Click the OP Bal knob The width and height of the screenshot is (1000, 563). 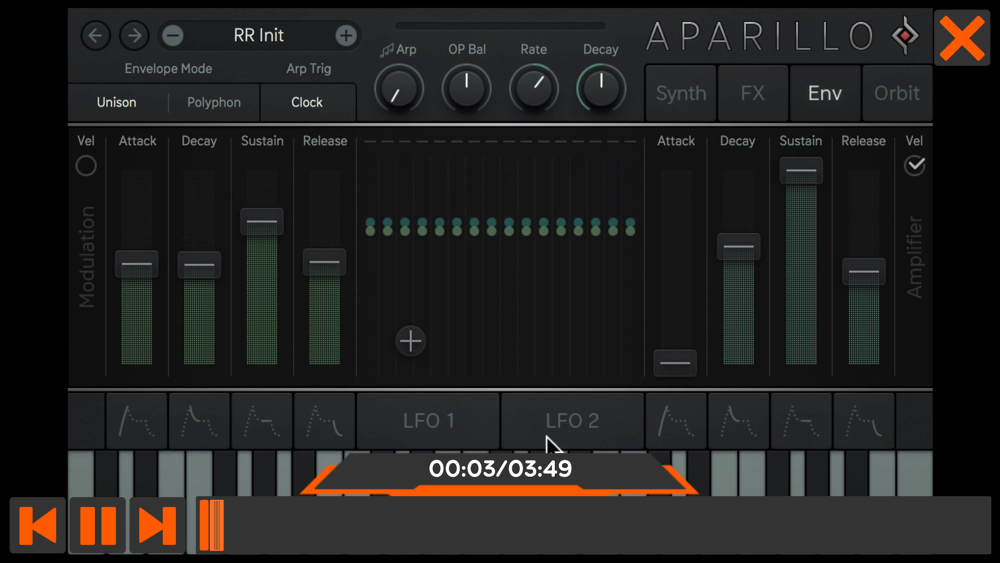pyautogui.click(x=467, y=89)
